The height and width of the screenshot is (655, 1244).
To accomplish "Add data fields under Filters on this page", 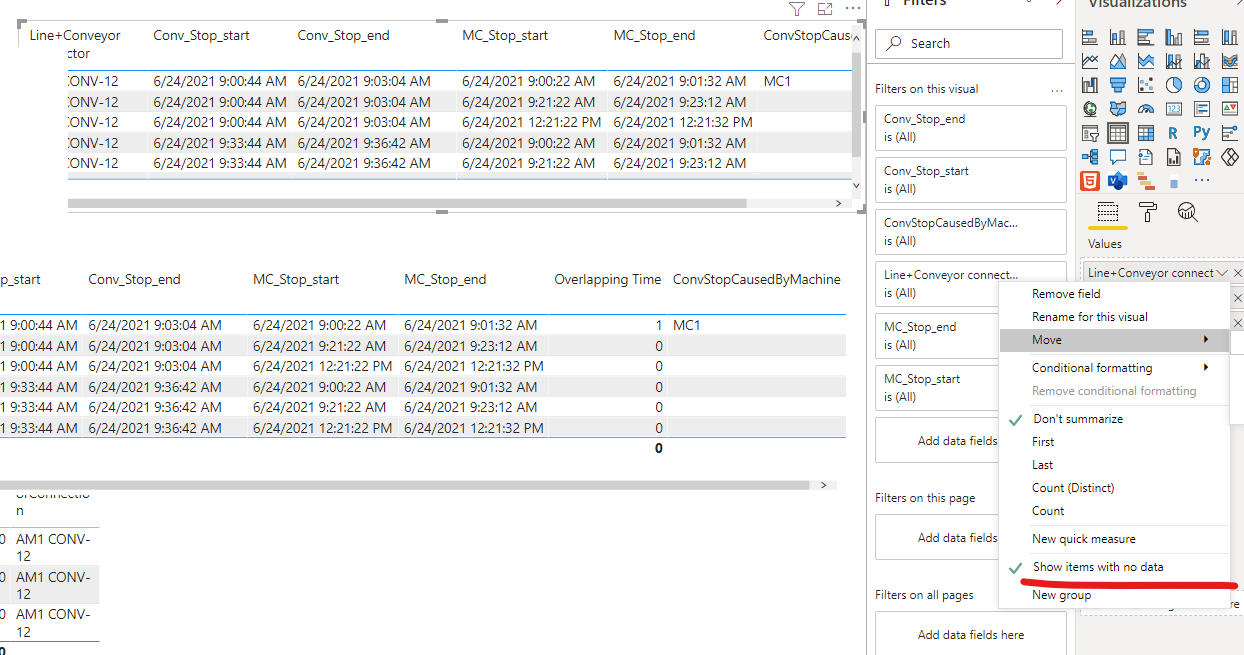I will [x=937, y=538].
